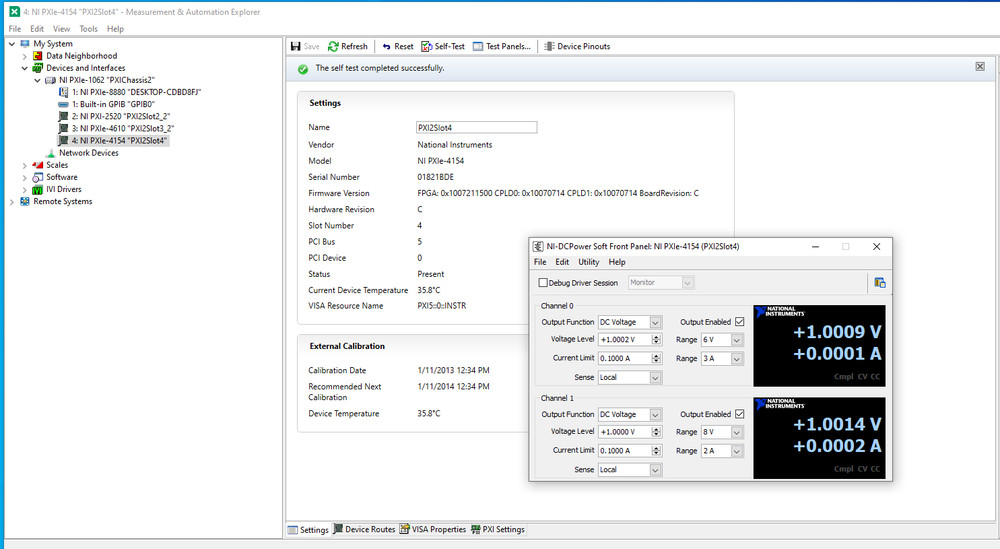Select Network Devices tree item
The image size is (1000, 549).
click(x=88, y=153)
